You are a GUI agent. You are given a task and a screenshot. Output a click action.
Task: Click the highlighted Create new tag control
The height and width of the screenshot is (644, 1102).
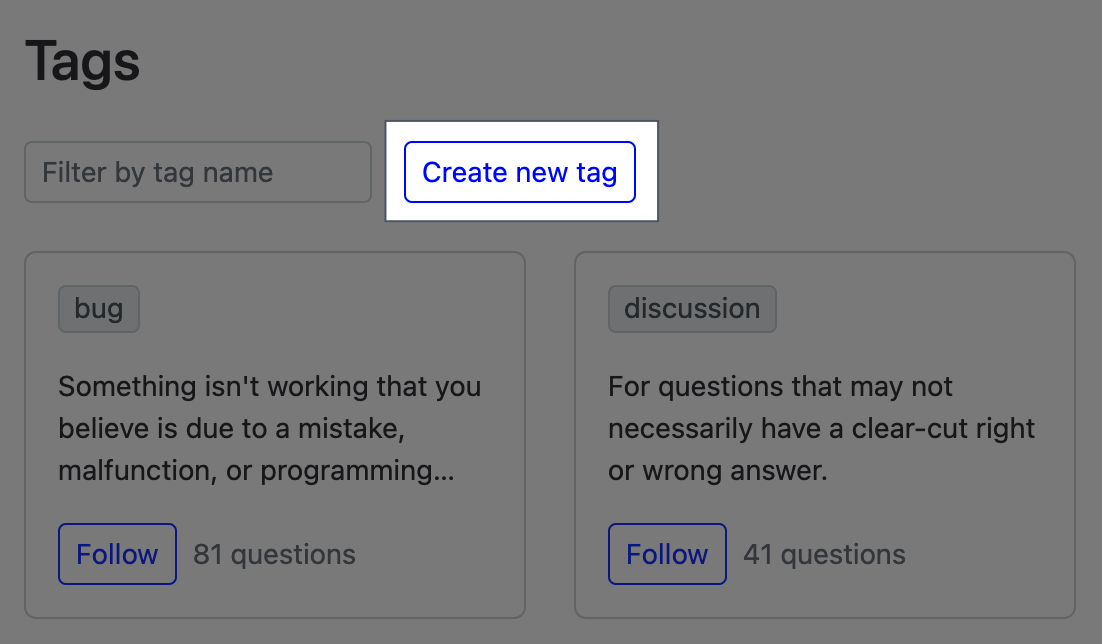pyautogui.click(x=519, y=172)
